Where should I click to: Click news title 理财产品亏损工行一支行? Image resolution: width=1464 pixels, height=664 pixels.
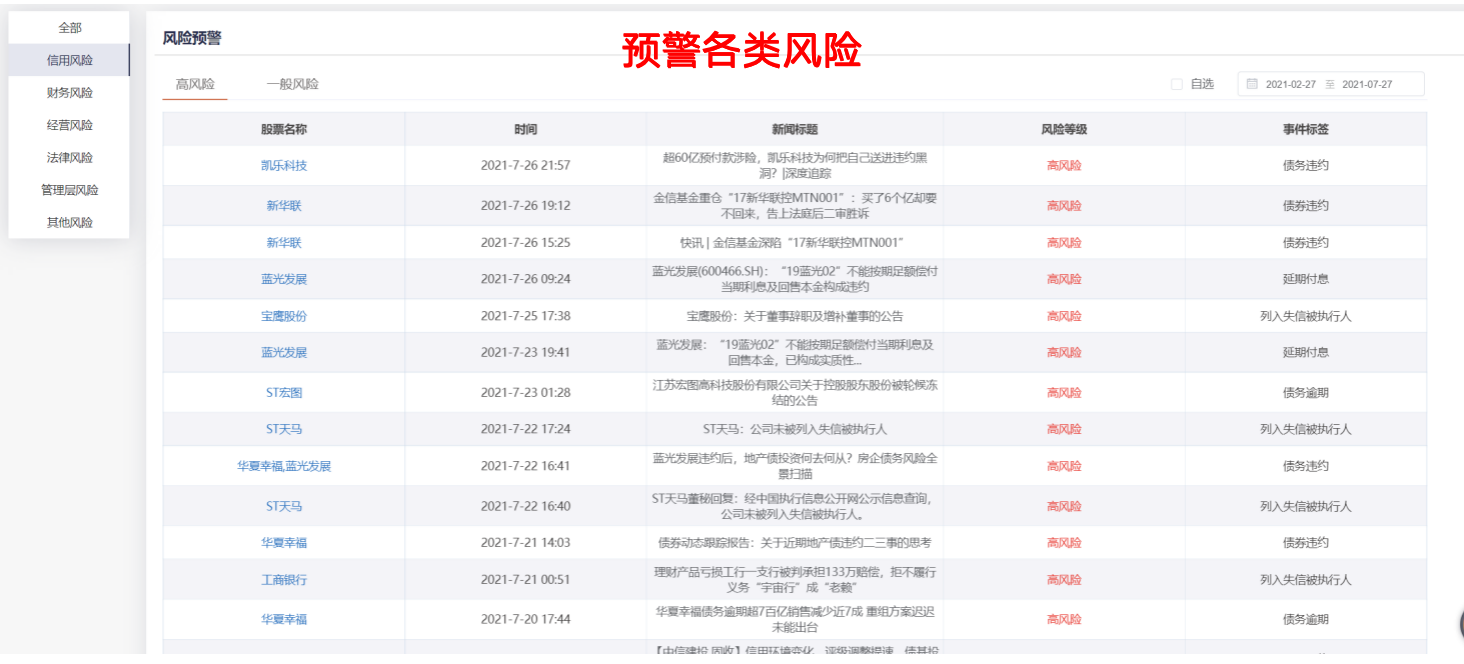(795, 580)
